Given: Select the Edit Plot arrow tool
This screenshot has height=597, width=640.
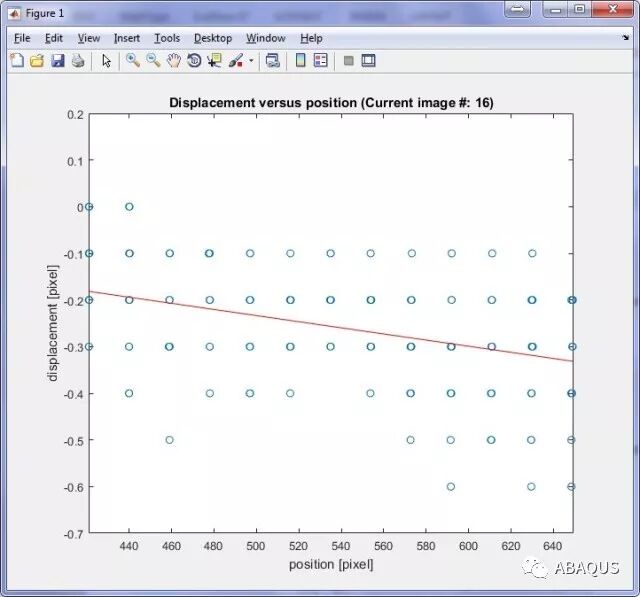Looking at the screenshot, I should pyautogui.click(x=107, y=61).
